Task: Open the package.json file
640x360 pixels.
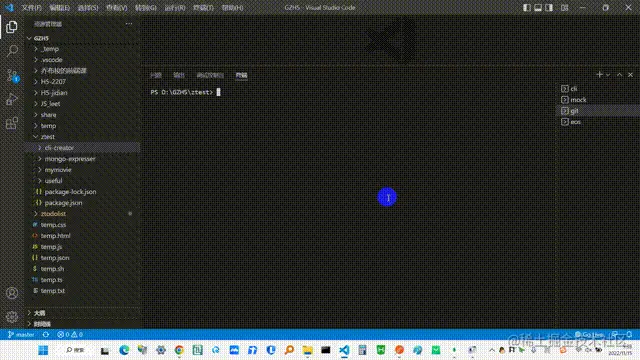Action: tap(82, 203)
